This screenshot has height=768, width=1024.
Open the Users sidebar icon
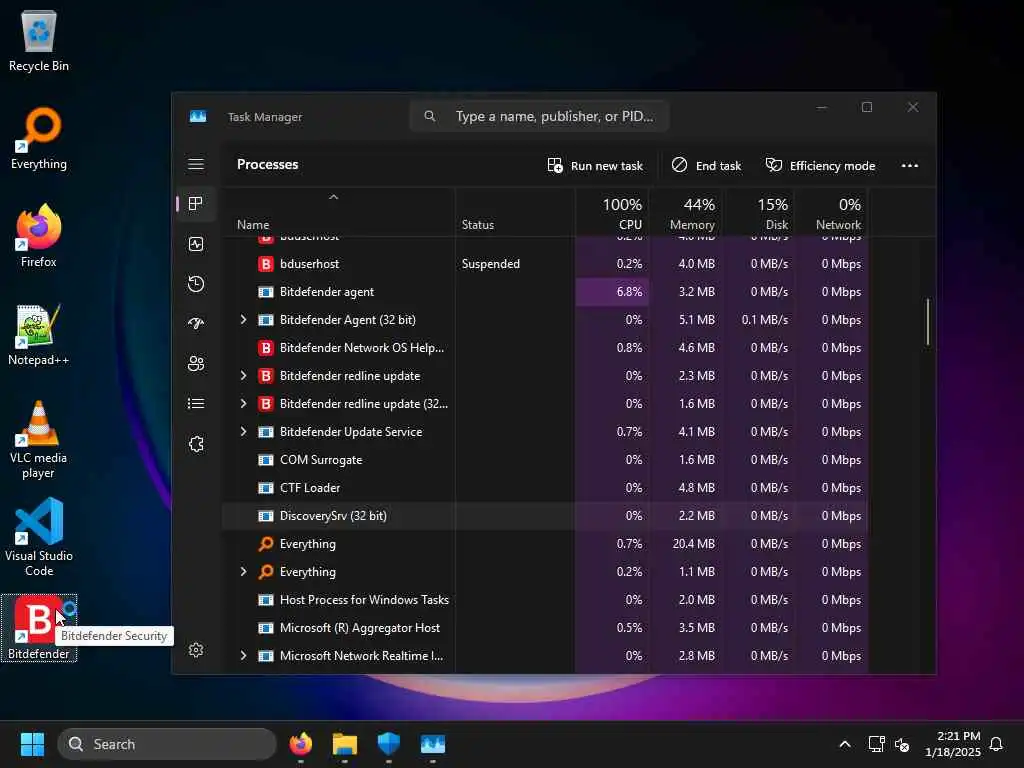pyautogui.click(x=196, y=363)
